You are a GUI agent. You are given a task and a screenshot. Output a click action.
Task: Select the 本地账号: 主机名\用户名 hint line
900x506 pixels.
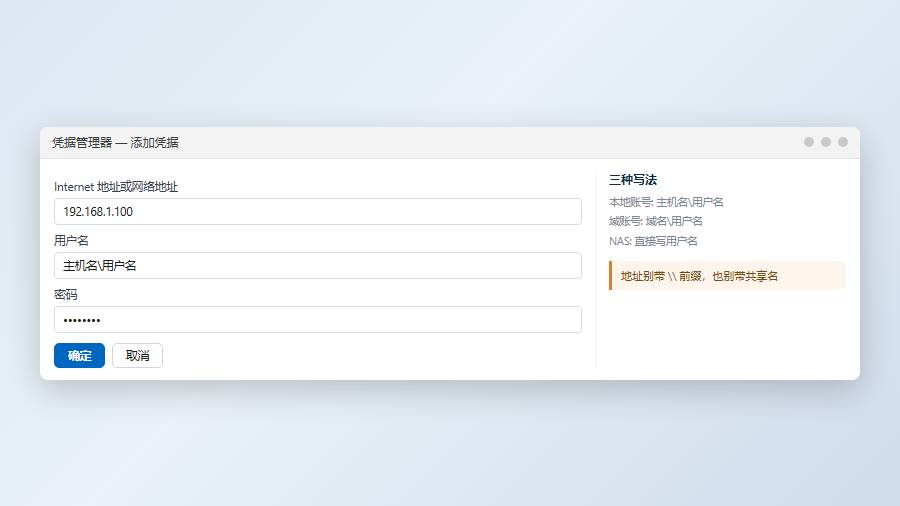pyautogui.click(x=666, y=202)
